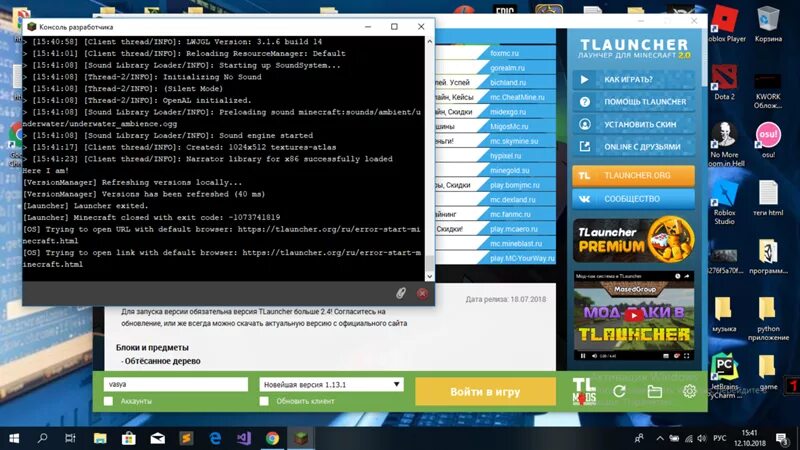Open the TLAUNCHER.ORG orange button
The height and width of the screenshot is (450, 800).
pyautogui.click(x=633, y=176)
